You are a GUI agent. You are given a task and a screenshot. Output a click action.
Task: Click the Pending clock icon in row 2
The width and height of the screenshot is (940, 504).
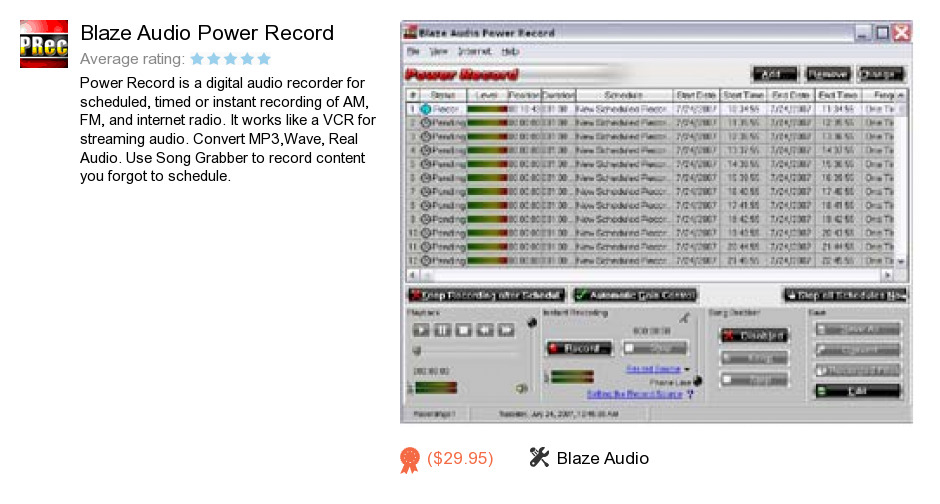[426, 123]
